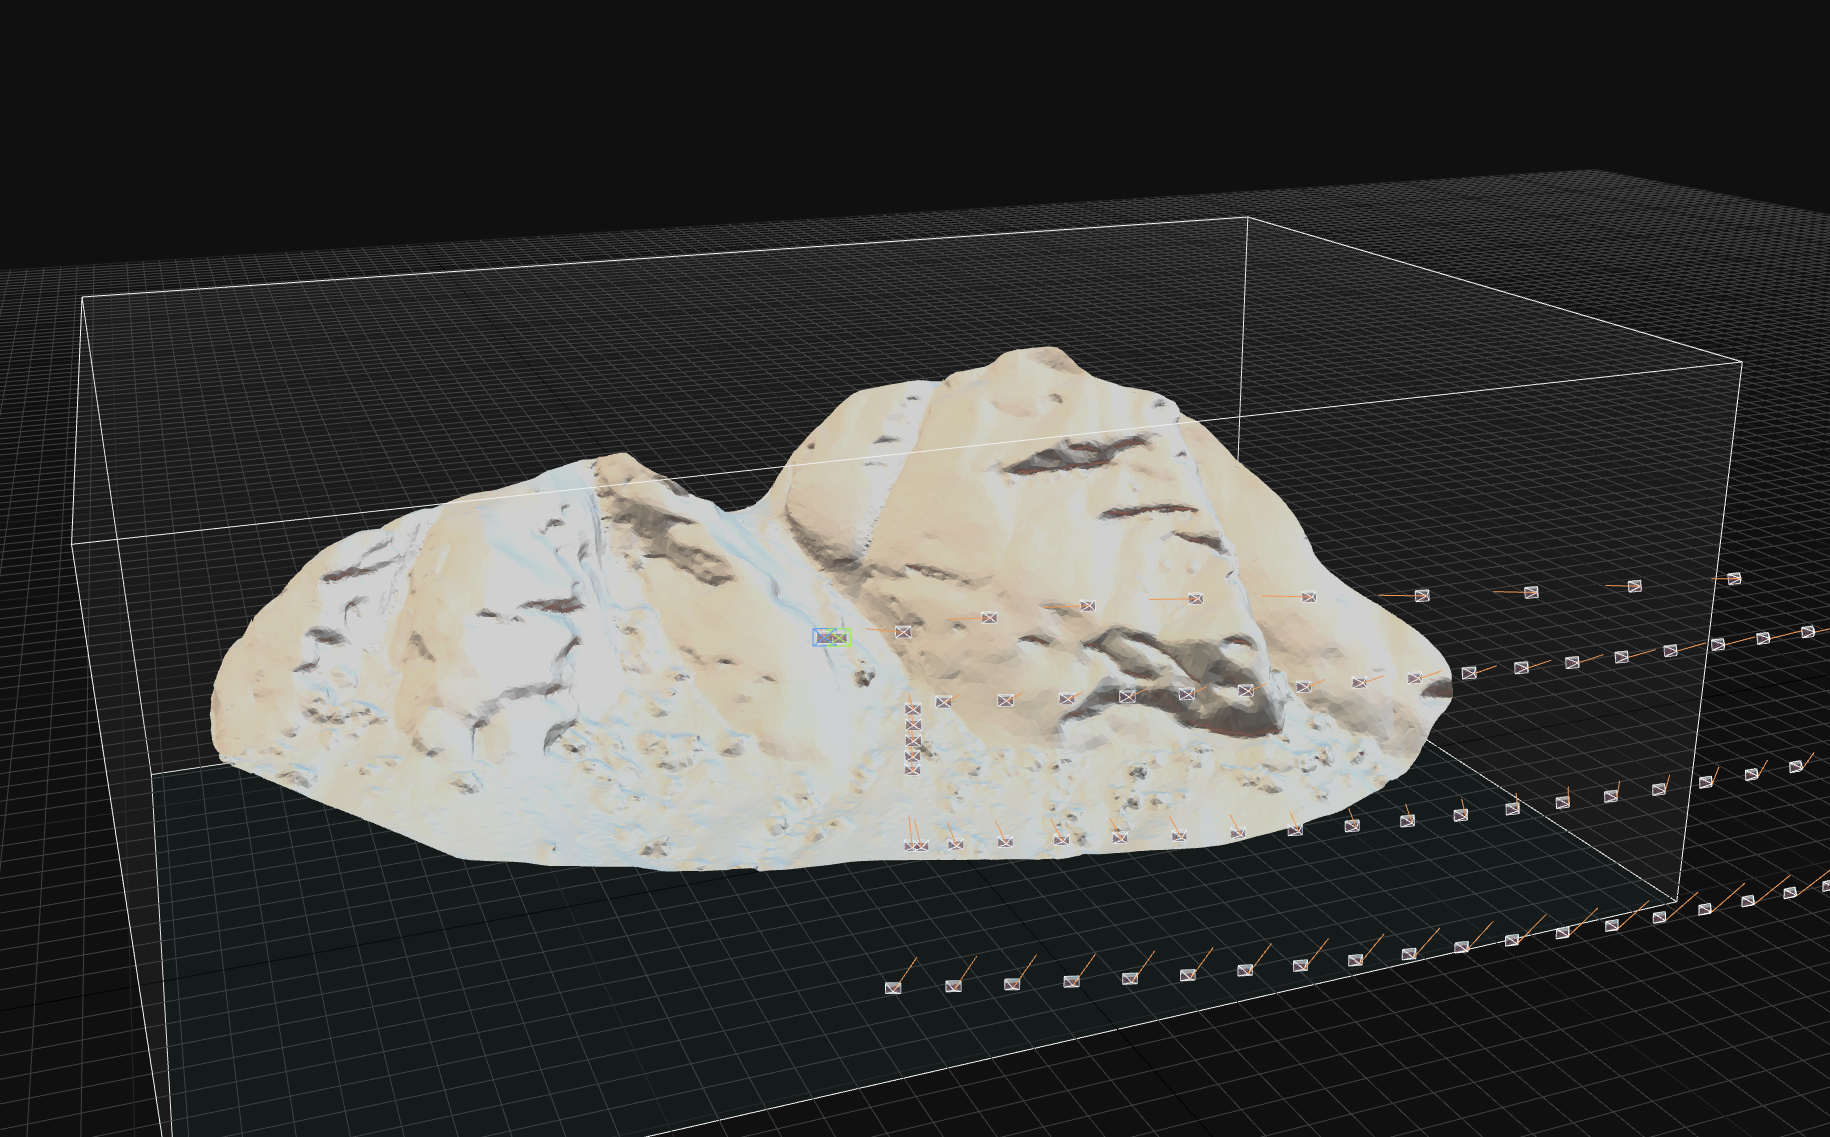Select the bottom camera of the vertical camera stack

pyautogui.click(x=912, y=769)
